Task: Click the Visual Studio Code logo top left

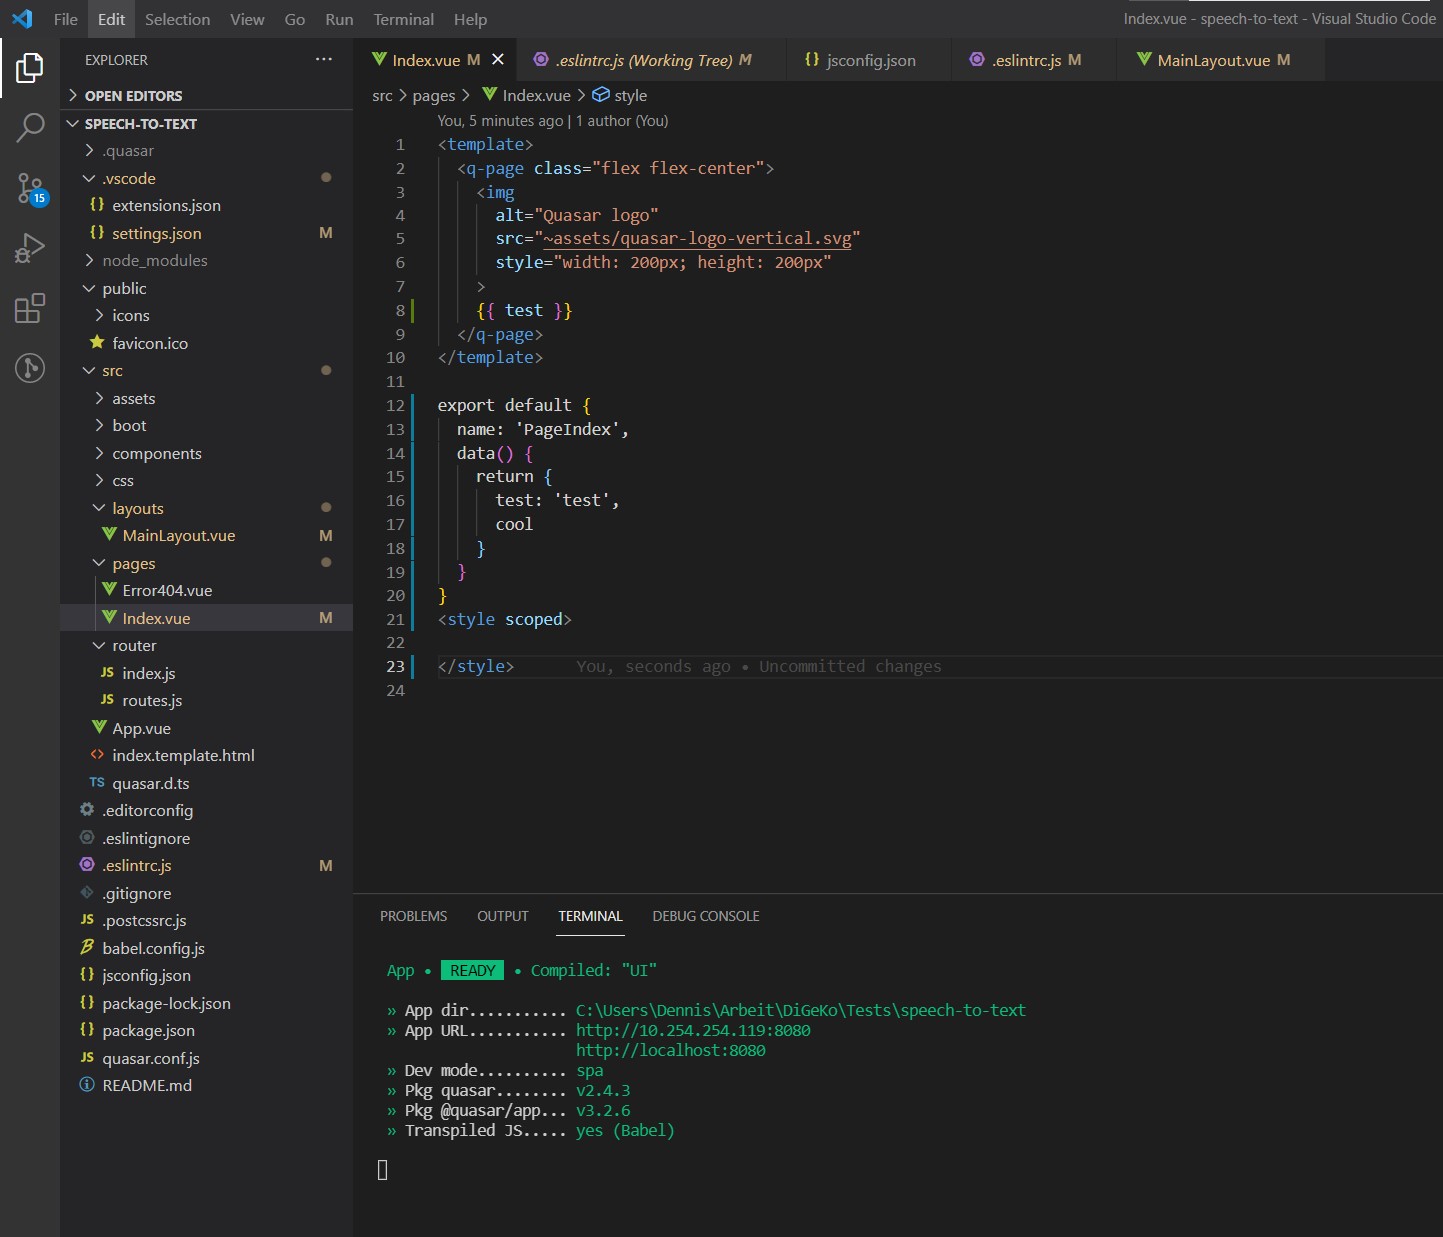Action: click(x=22, y=18)
